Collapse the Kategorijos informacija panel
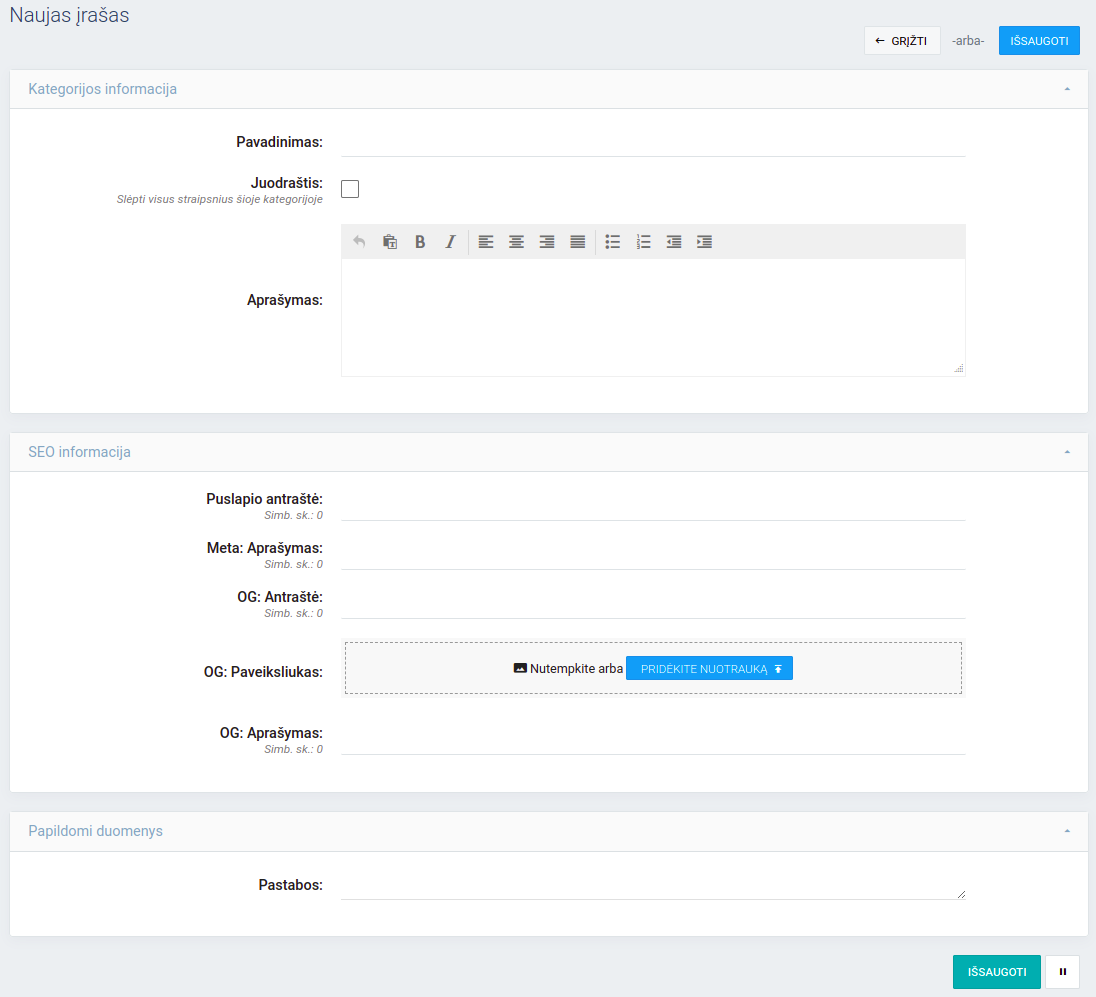Viewport: 1096px width, 997px height. coord(1067,89)
